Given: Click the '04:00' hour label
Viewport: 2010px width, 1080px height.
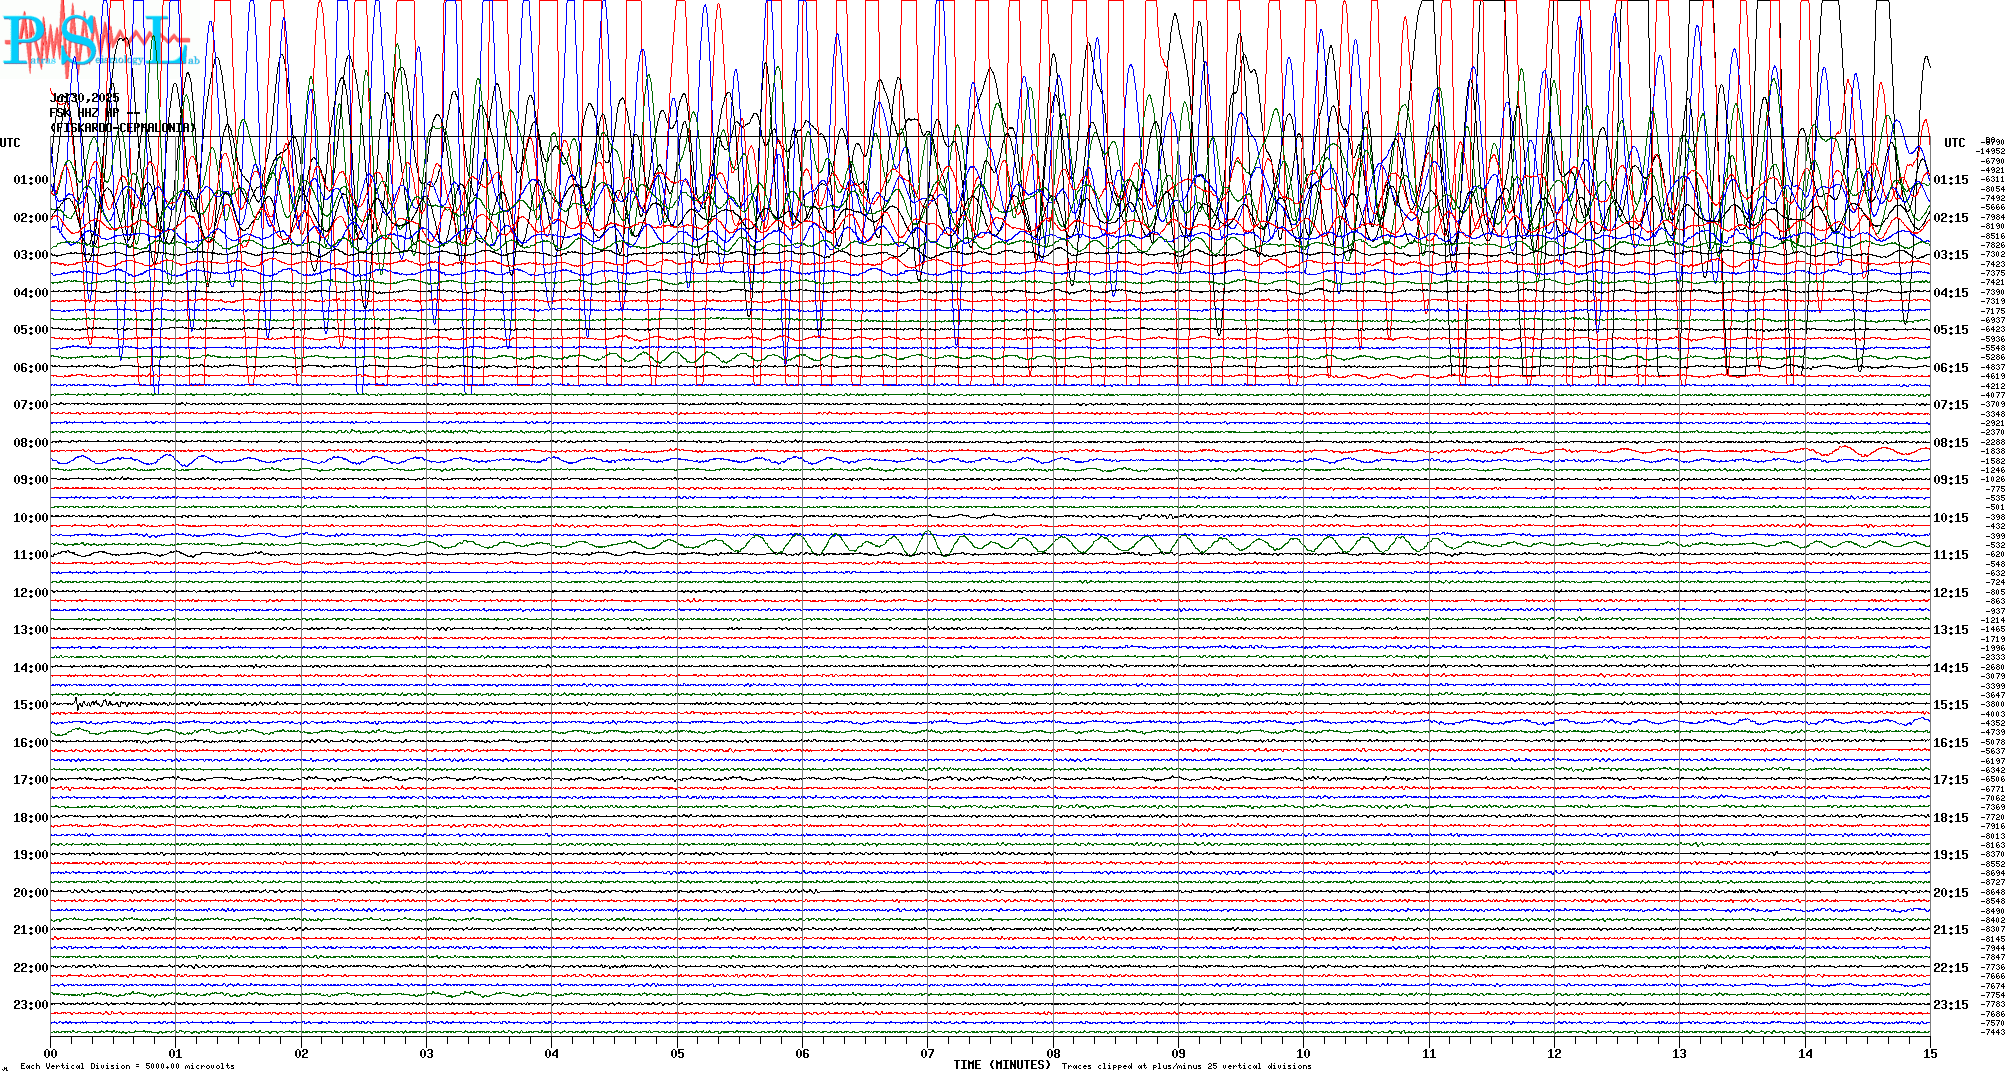Looking at the screenshot, I should (x=31, y=293).
